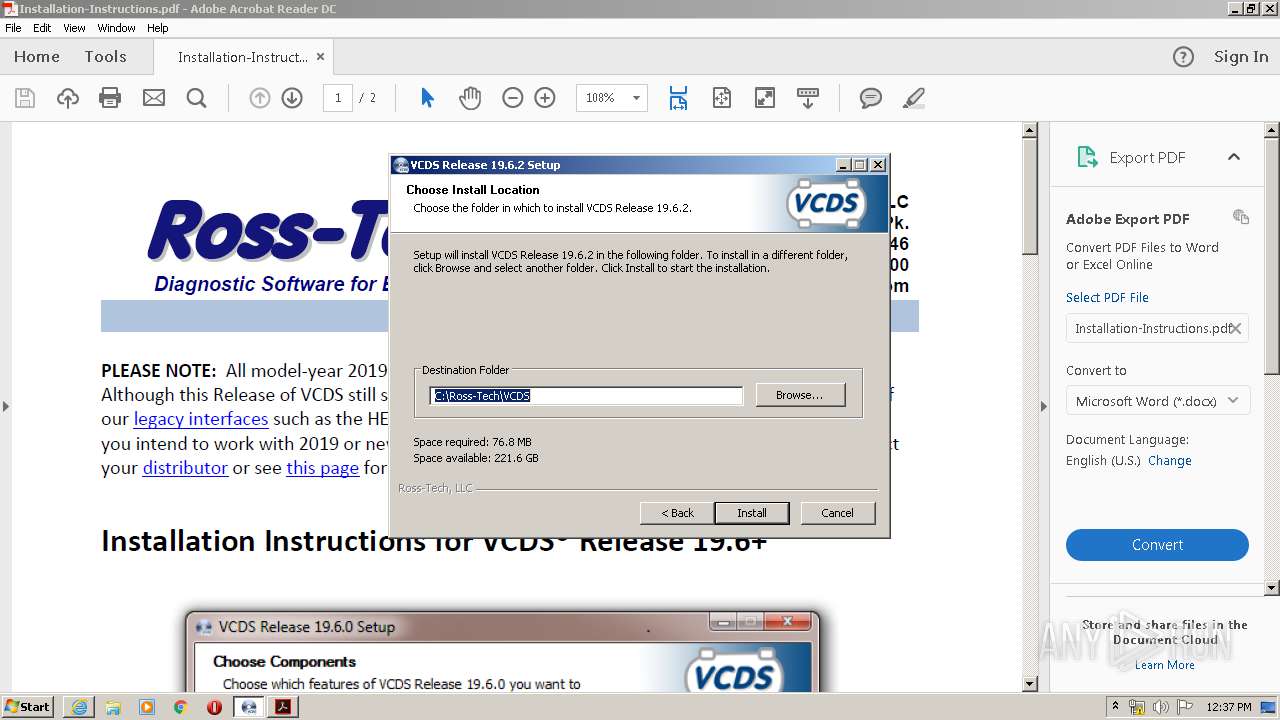Click the cloud upload icon
Screen dimensions: 1280x720
click(x=68, y=98)
